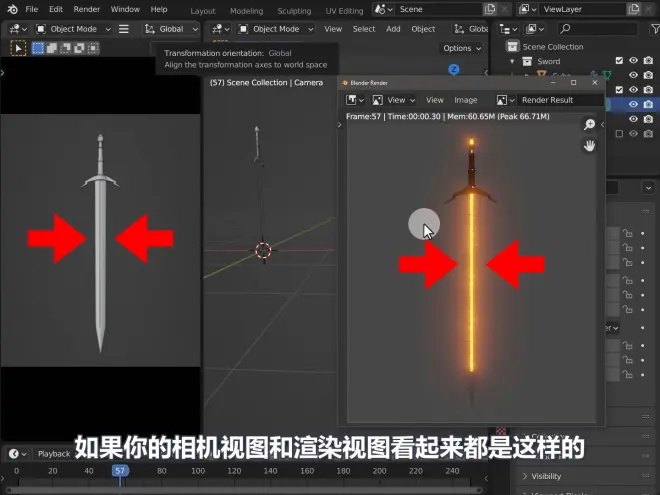This screenshot has width=660, height=495.
Task: Enable the unchecked collection checkbox in Outliner
Action: (x=619, y=134)
